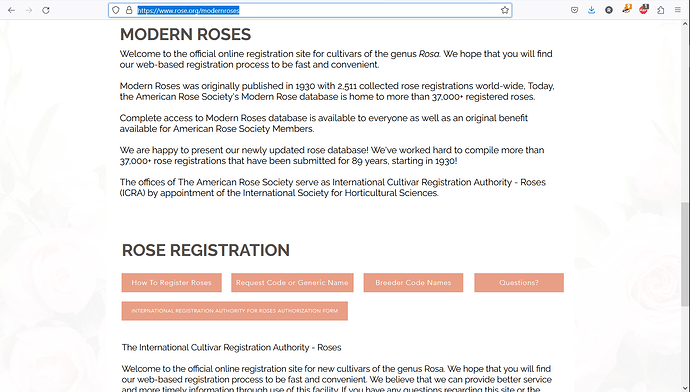Click the Questions? button
Screen dimensions: 690x392
(x=519, y=282)
